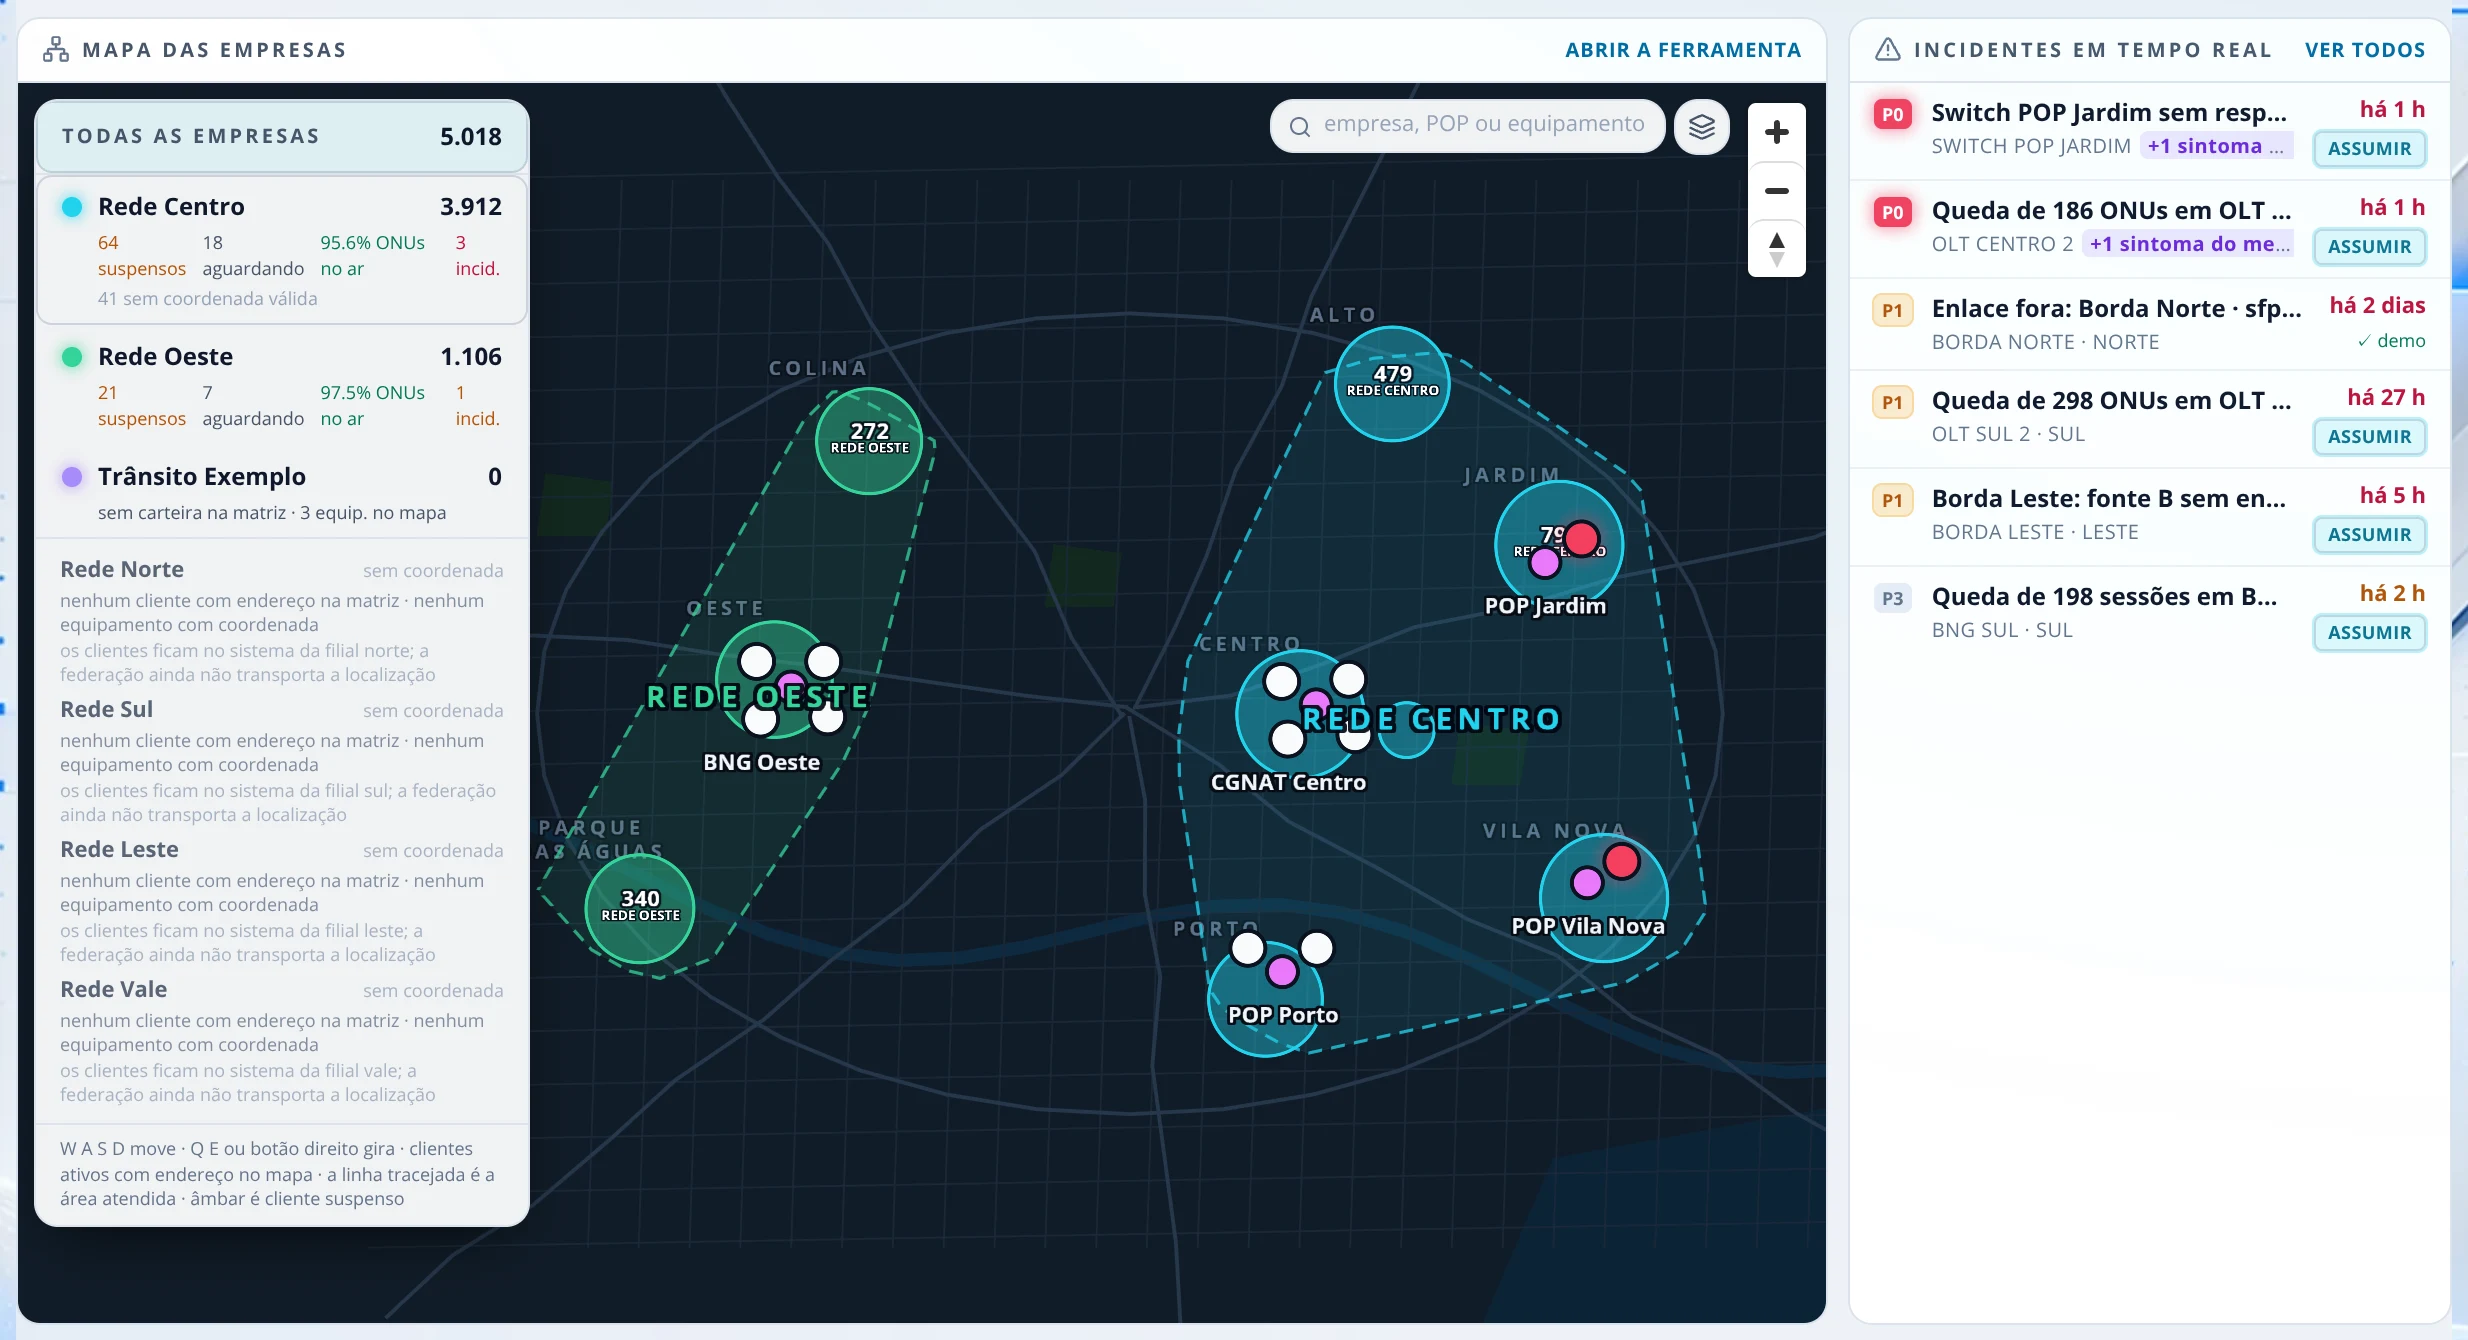Click the P1 badge on Borda Leste fonte B

pyautogui.click(x=1892, y=501)
